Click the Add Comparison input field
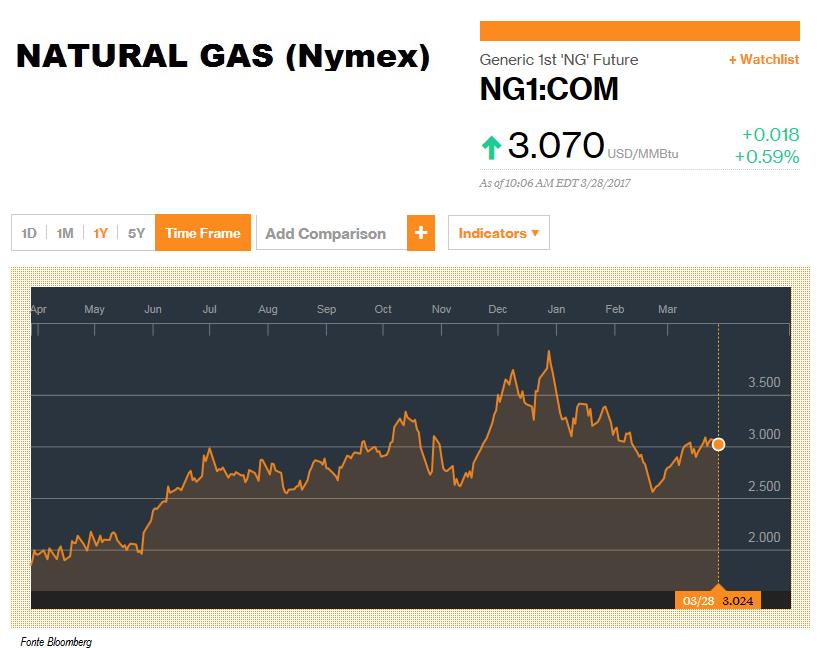835x648 pixels. pyautogui.click(x=331, y=233)
